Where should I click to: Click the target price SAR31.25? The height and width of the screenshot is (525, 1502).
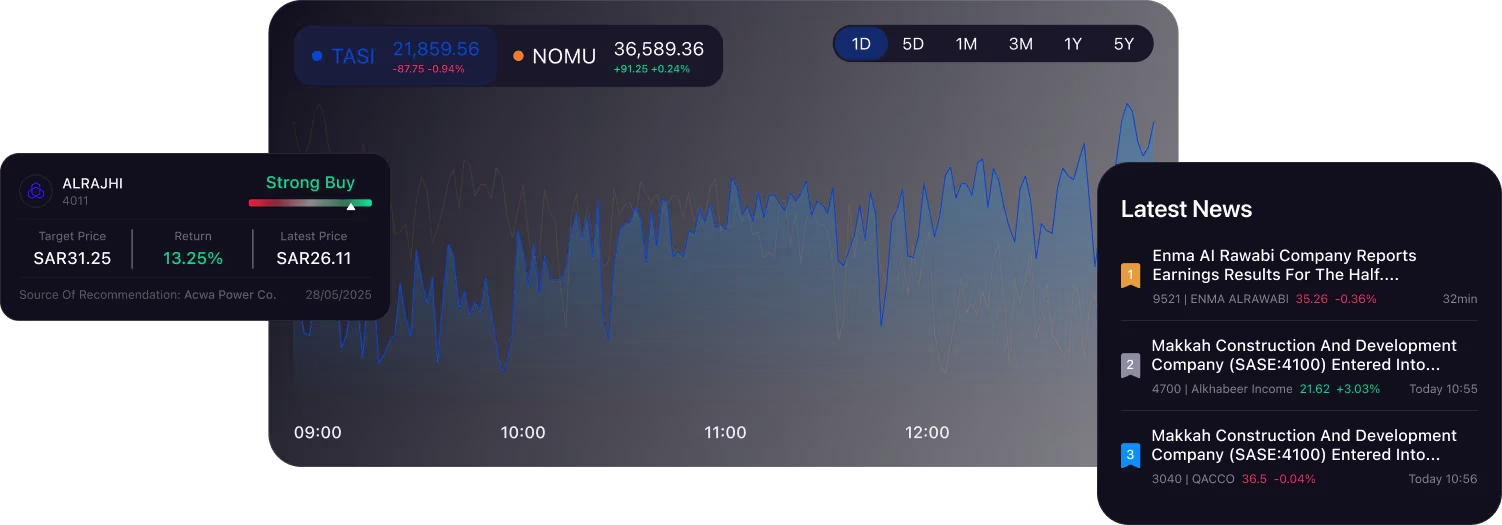pyautogui.click(x=72, y=259)
